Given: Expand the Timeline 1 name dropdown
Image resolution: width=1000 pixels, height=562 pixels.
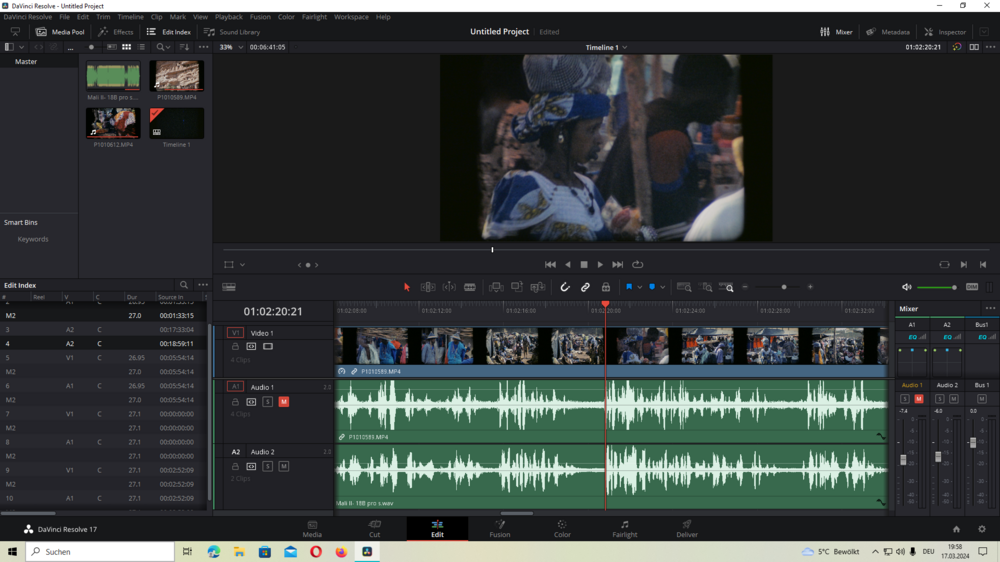Looking at the screenshot, I should tap(625, 47).
